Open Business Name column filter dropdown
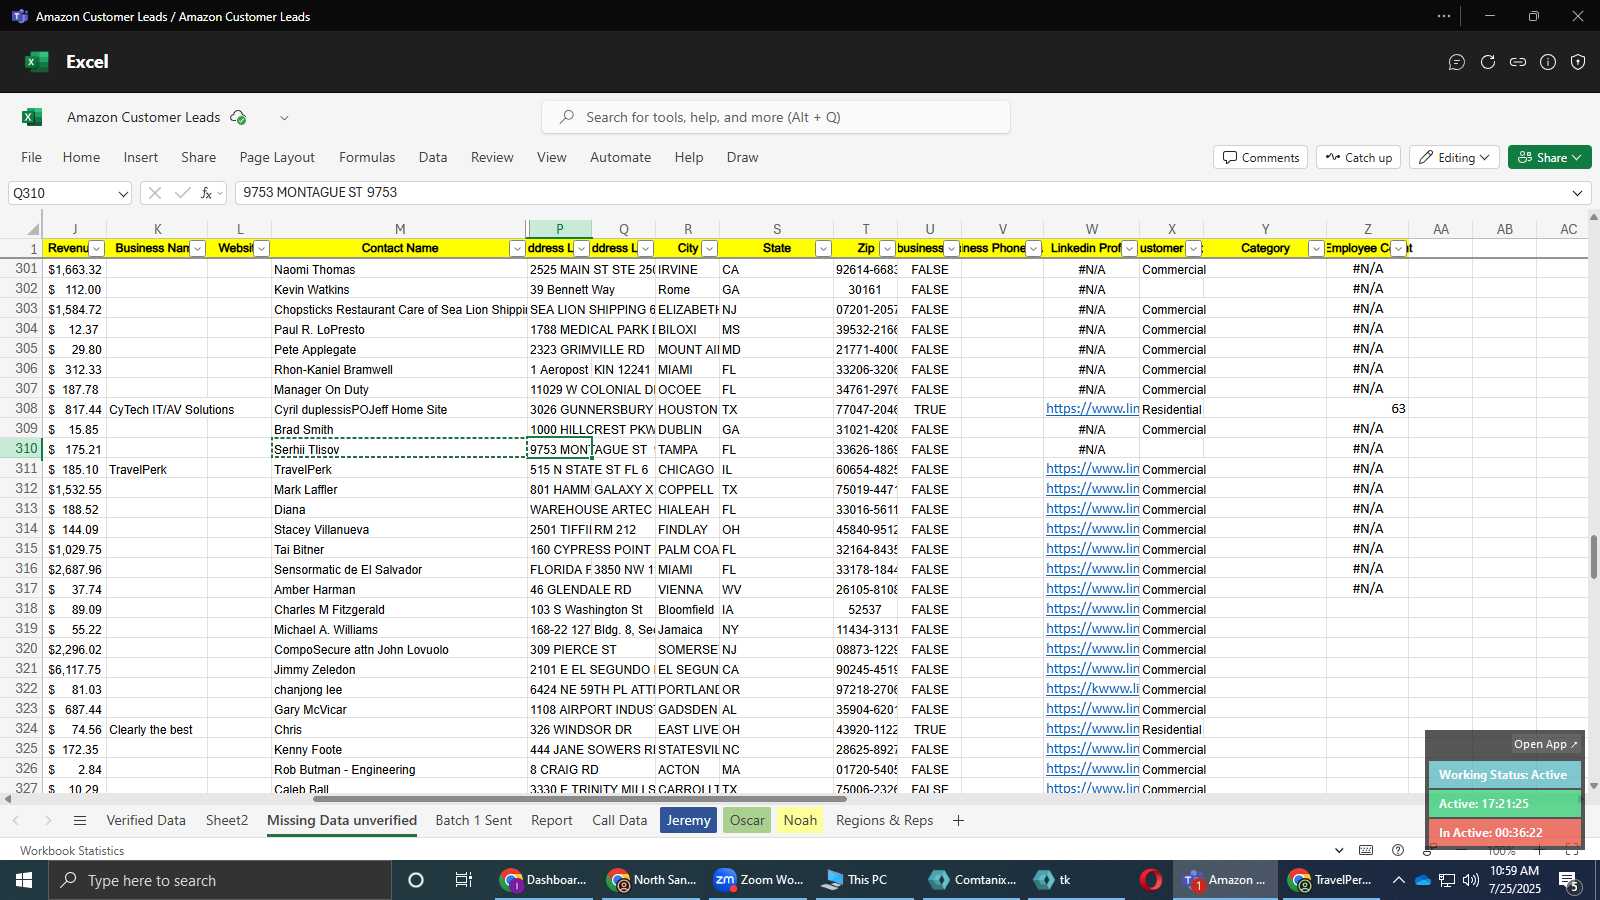 198,248
